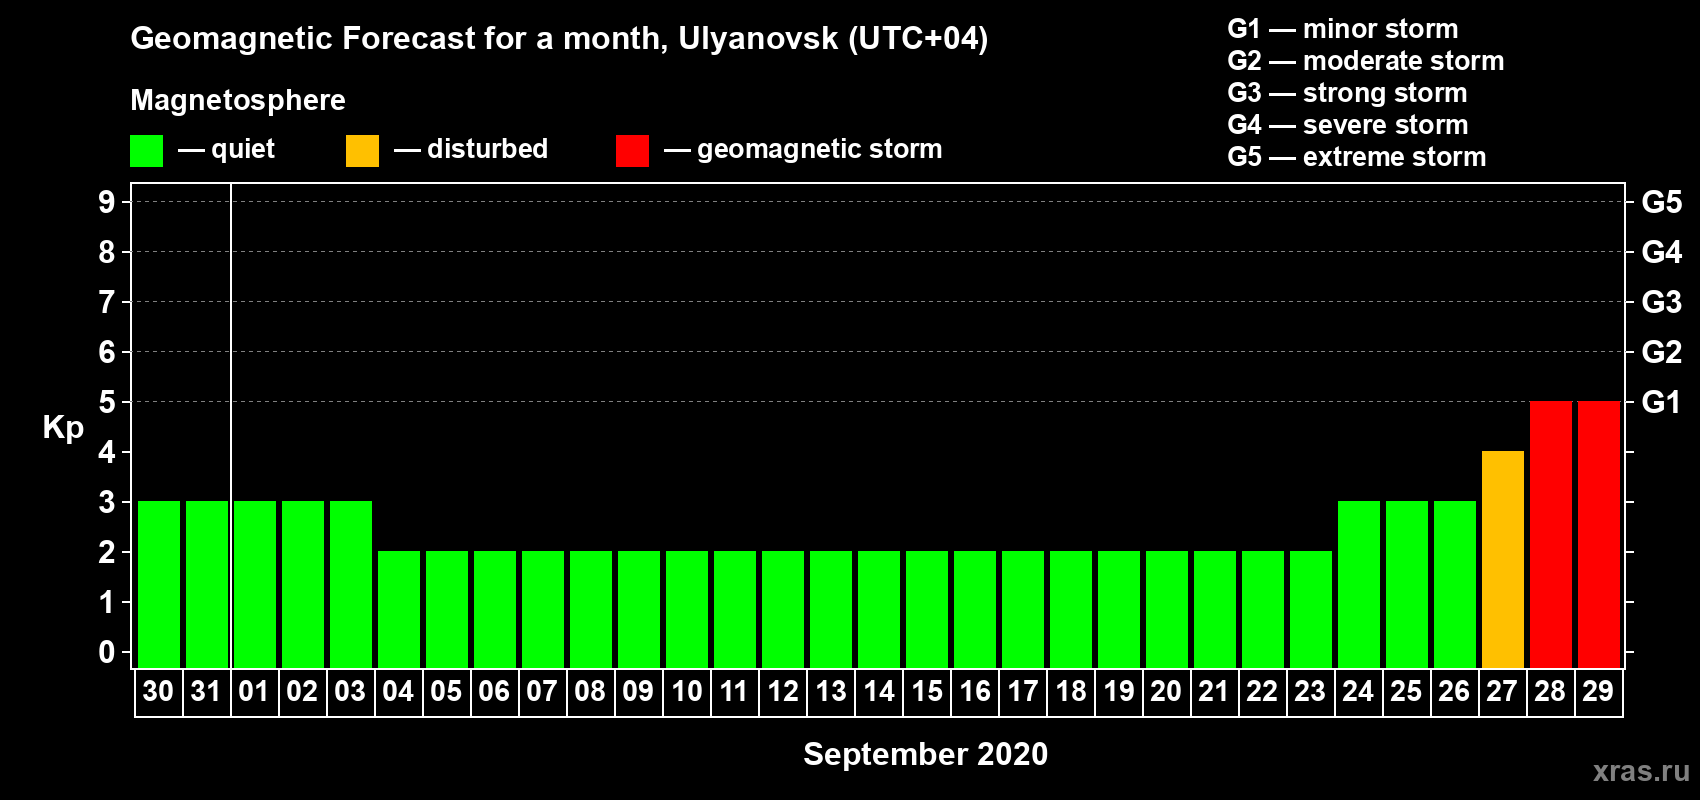Click the 'G4 — severe storm' legend text

(x=1347, y=125)
